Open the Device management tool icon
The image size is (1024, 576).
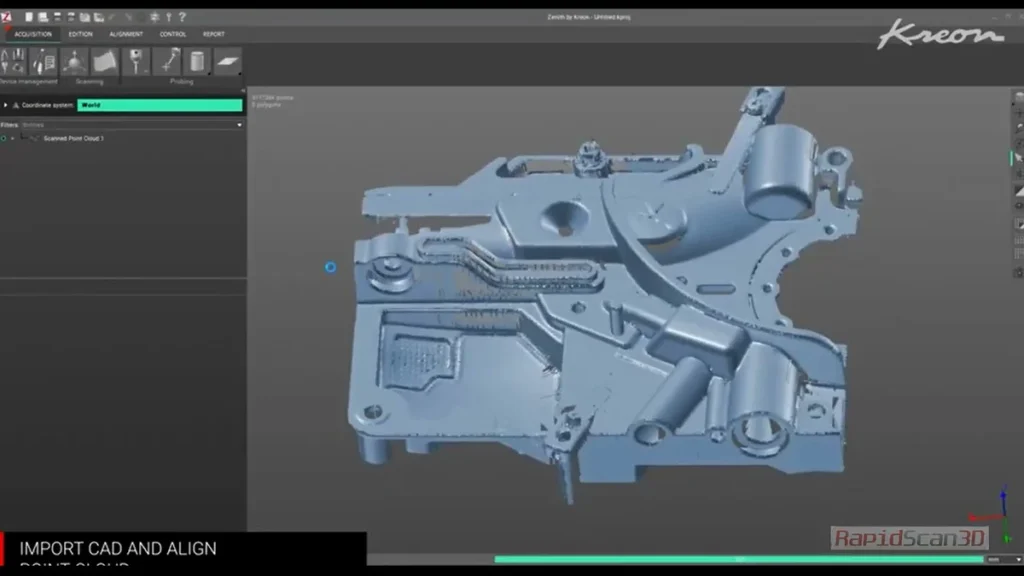point(14,62)
